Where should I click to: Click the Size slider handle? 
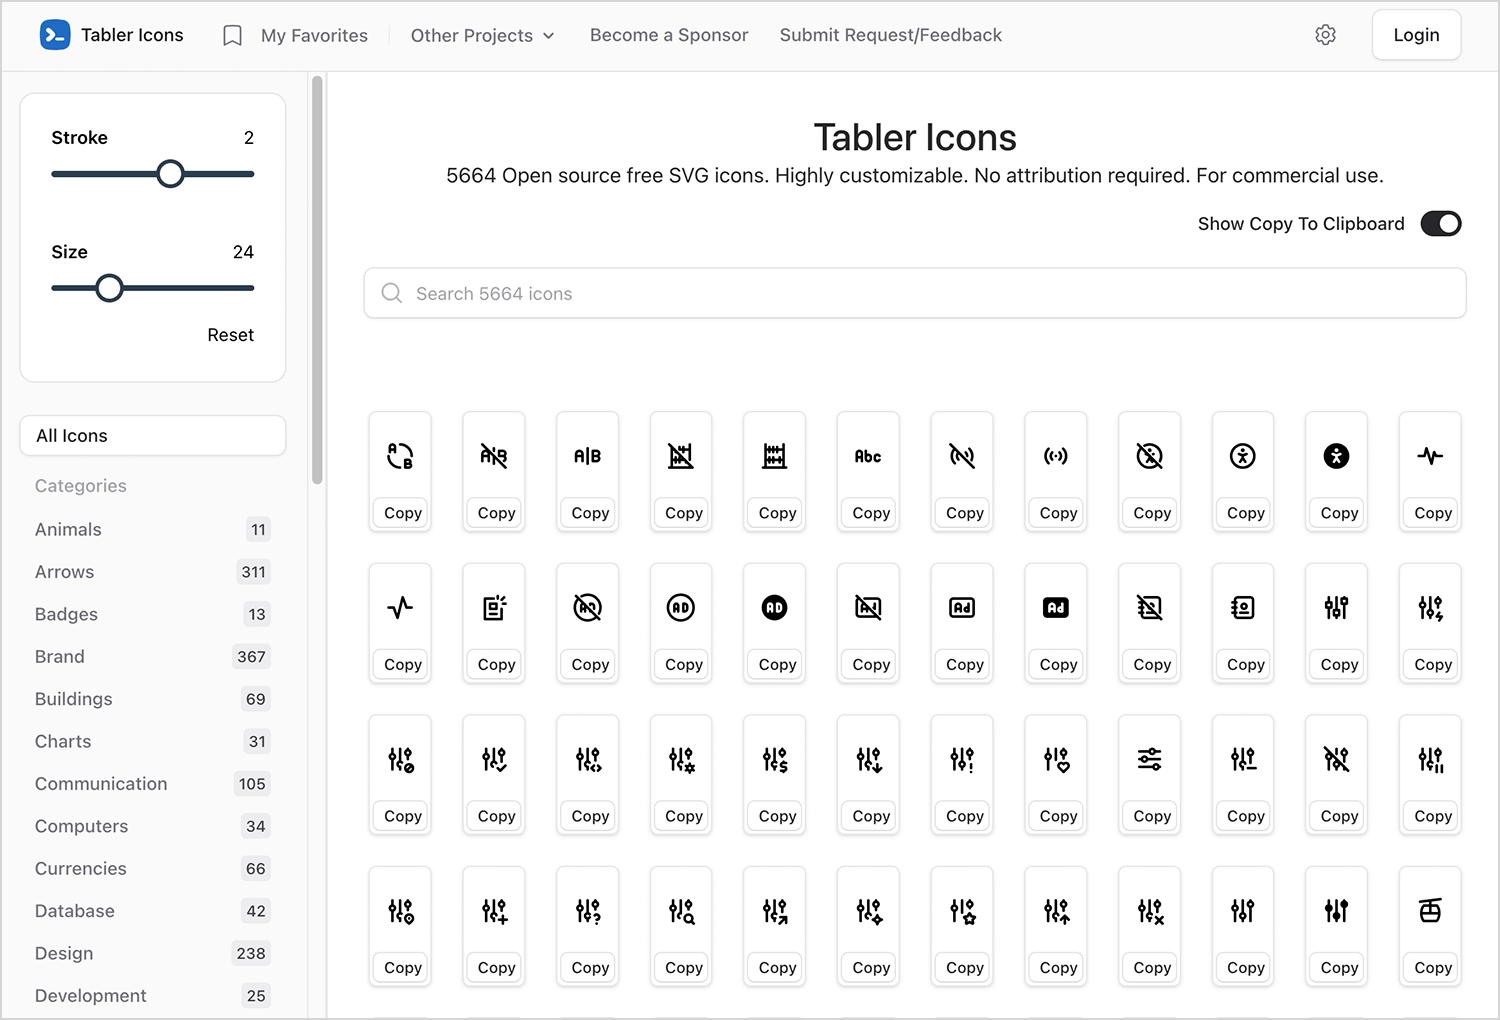109,288
